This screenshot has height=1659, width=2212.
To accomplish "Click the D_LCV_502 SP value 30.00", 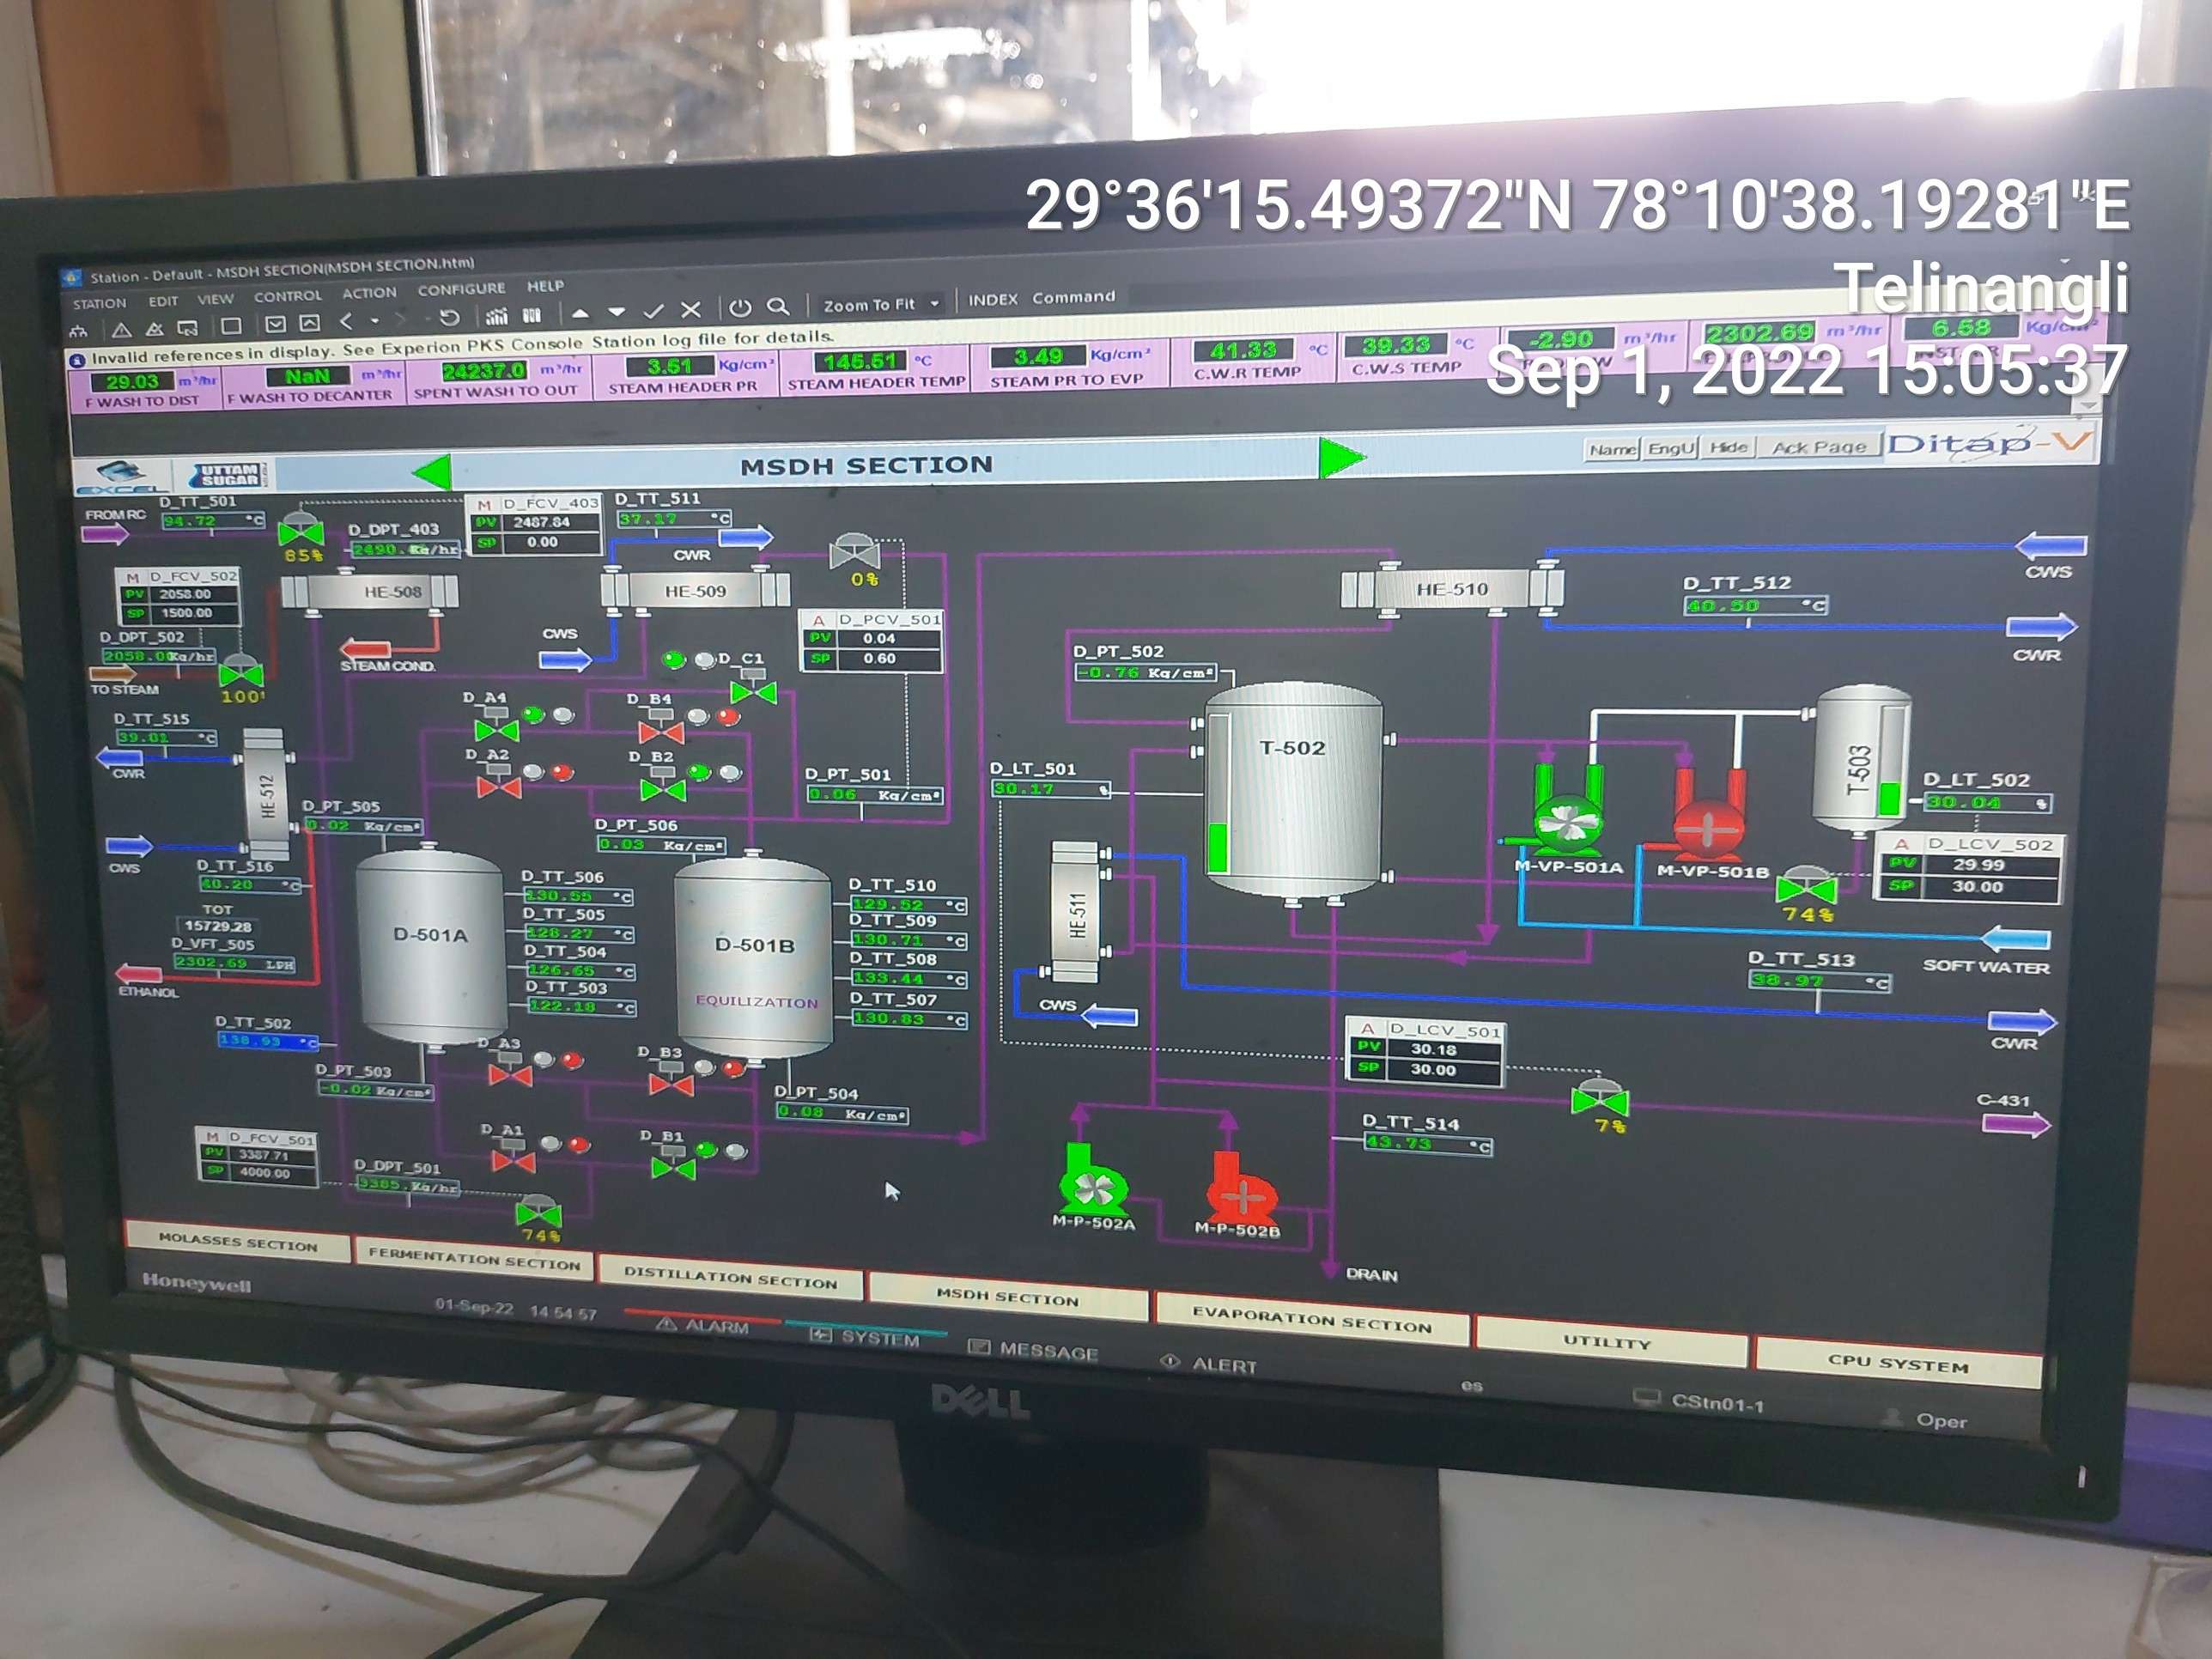I will tap(1977, 886).
